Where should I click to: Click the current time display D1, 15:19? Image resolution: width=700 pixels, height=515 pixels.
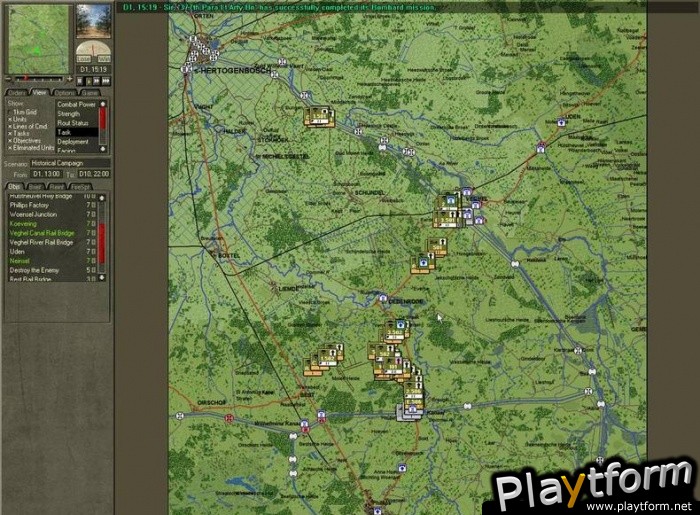tap(93, 70)
